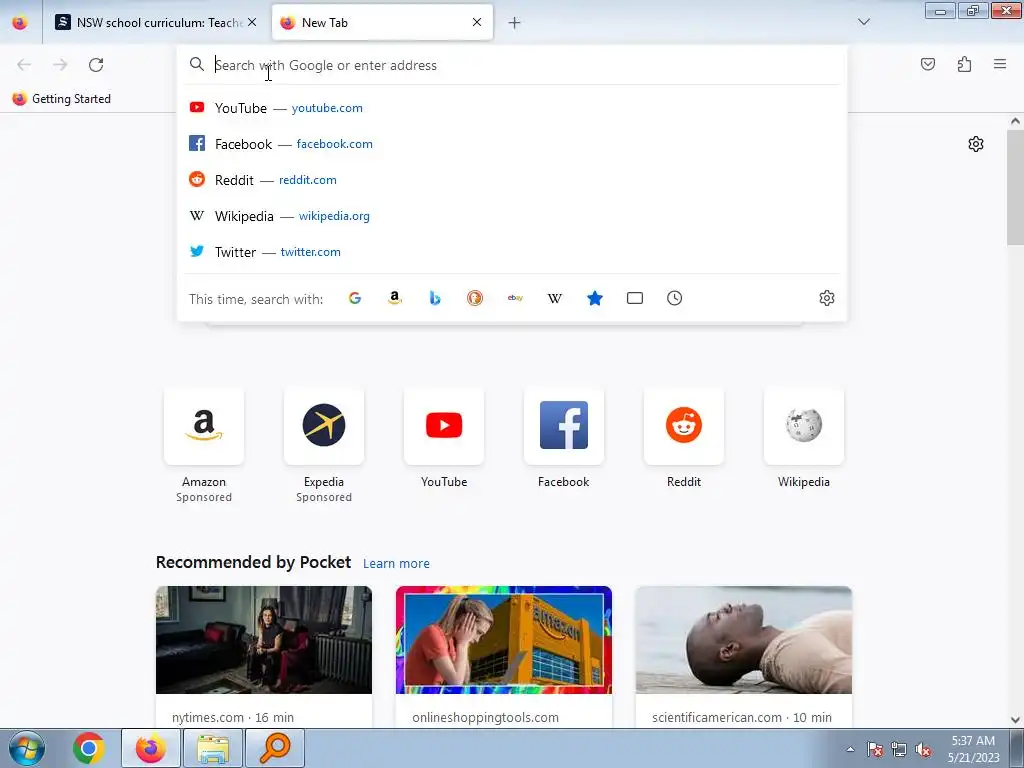
Task: Choose the Reddit reddit.com suggestion
Action: [512, 180]
